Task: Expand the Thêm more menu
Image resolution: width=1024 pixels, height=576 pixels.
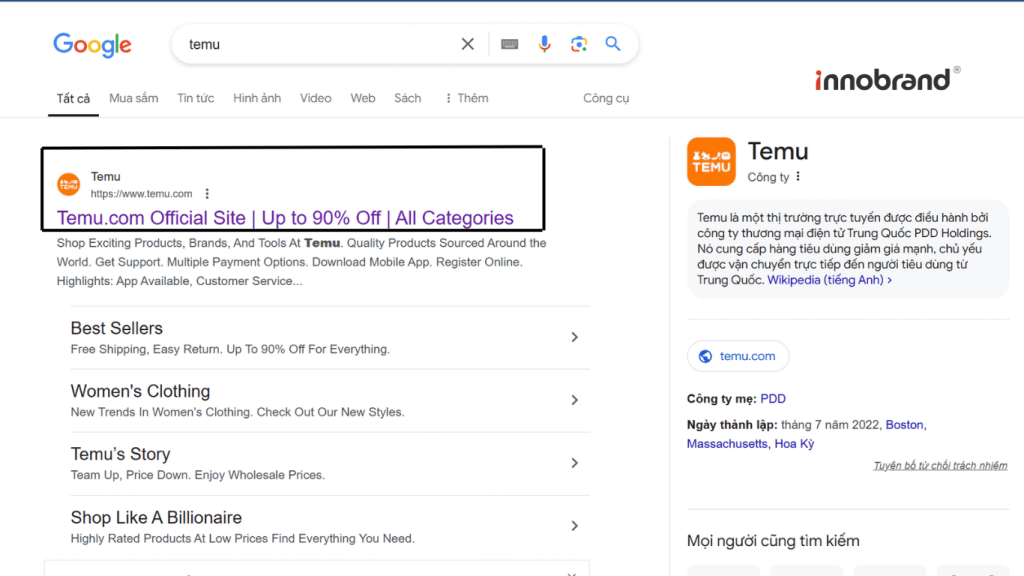Action: click(x=467, y=98)
